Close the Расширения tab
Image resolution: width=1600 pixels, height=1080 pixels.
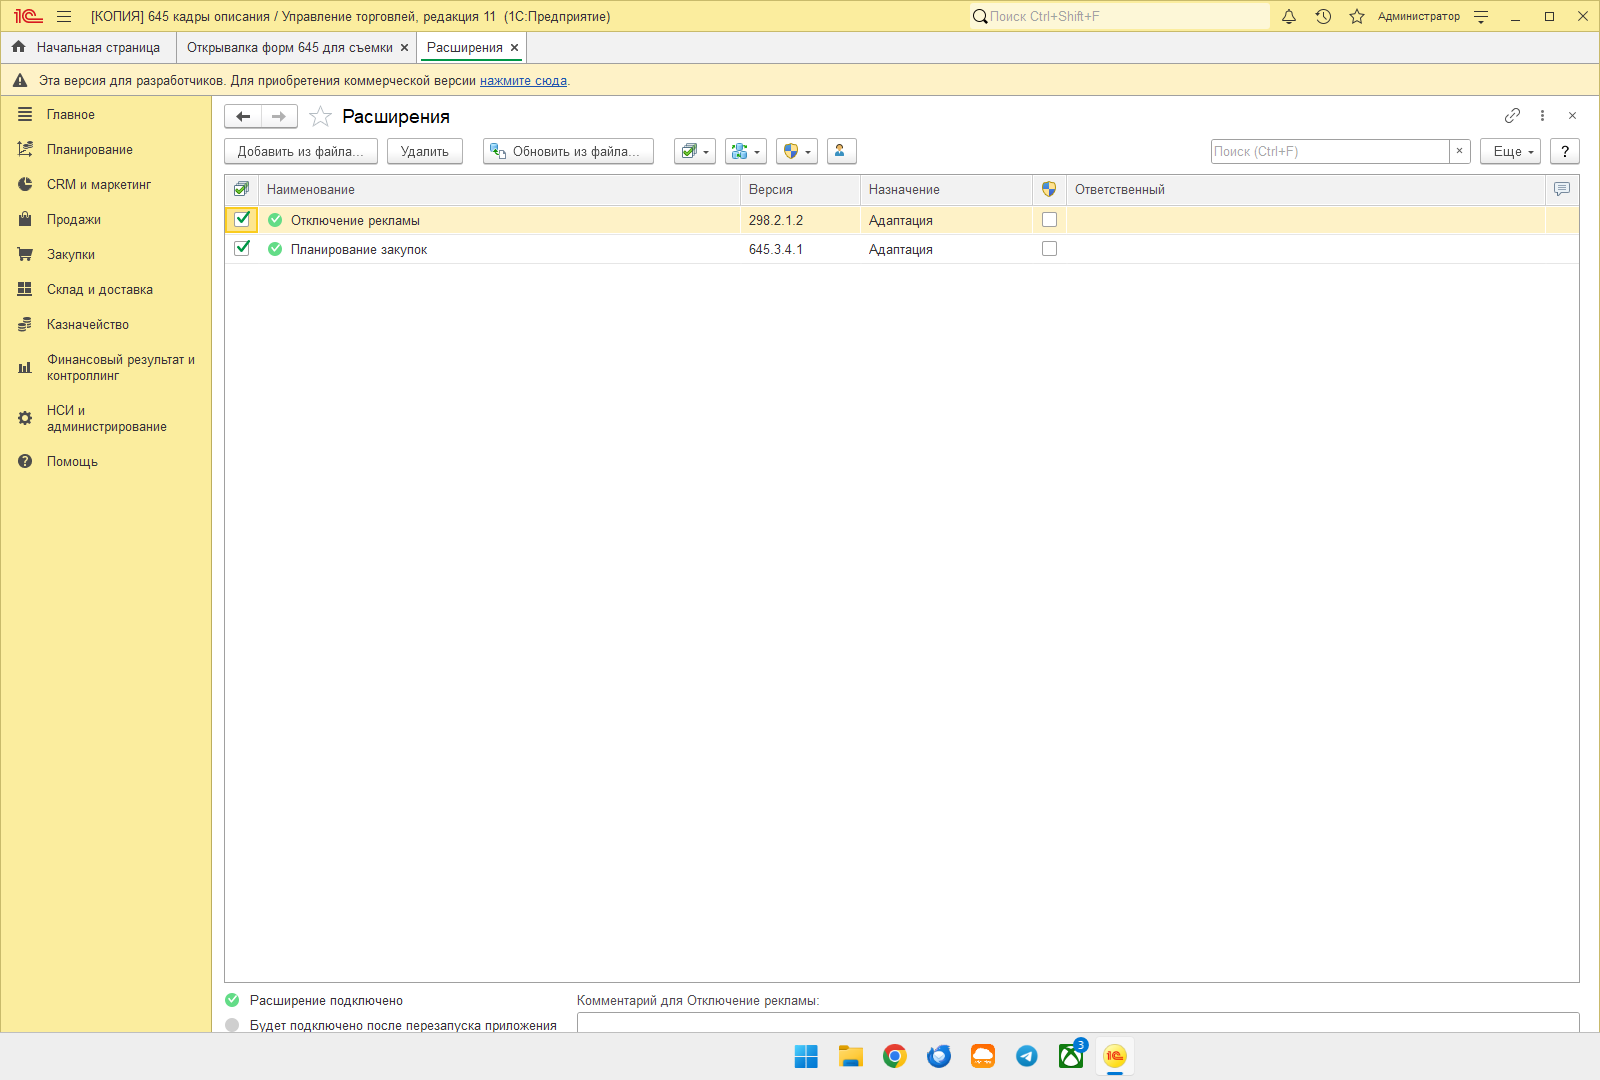point(514,48)
